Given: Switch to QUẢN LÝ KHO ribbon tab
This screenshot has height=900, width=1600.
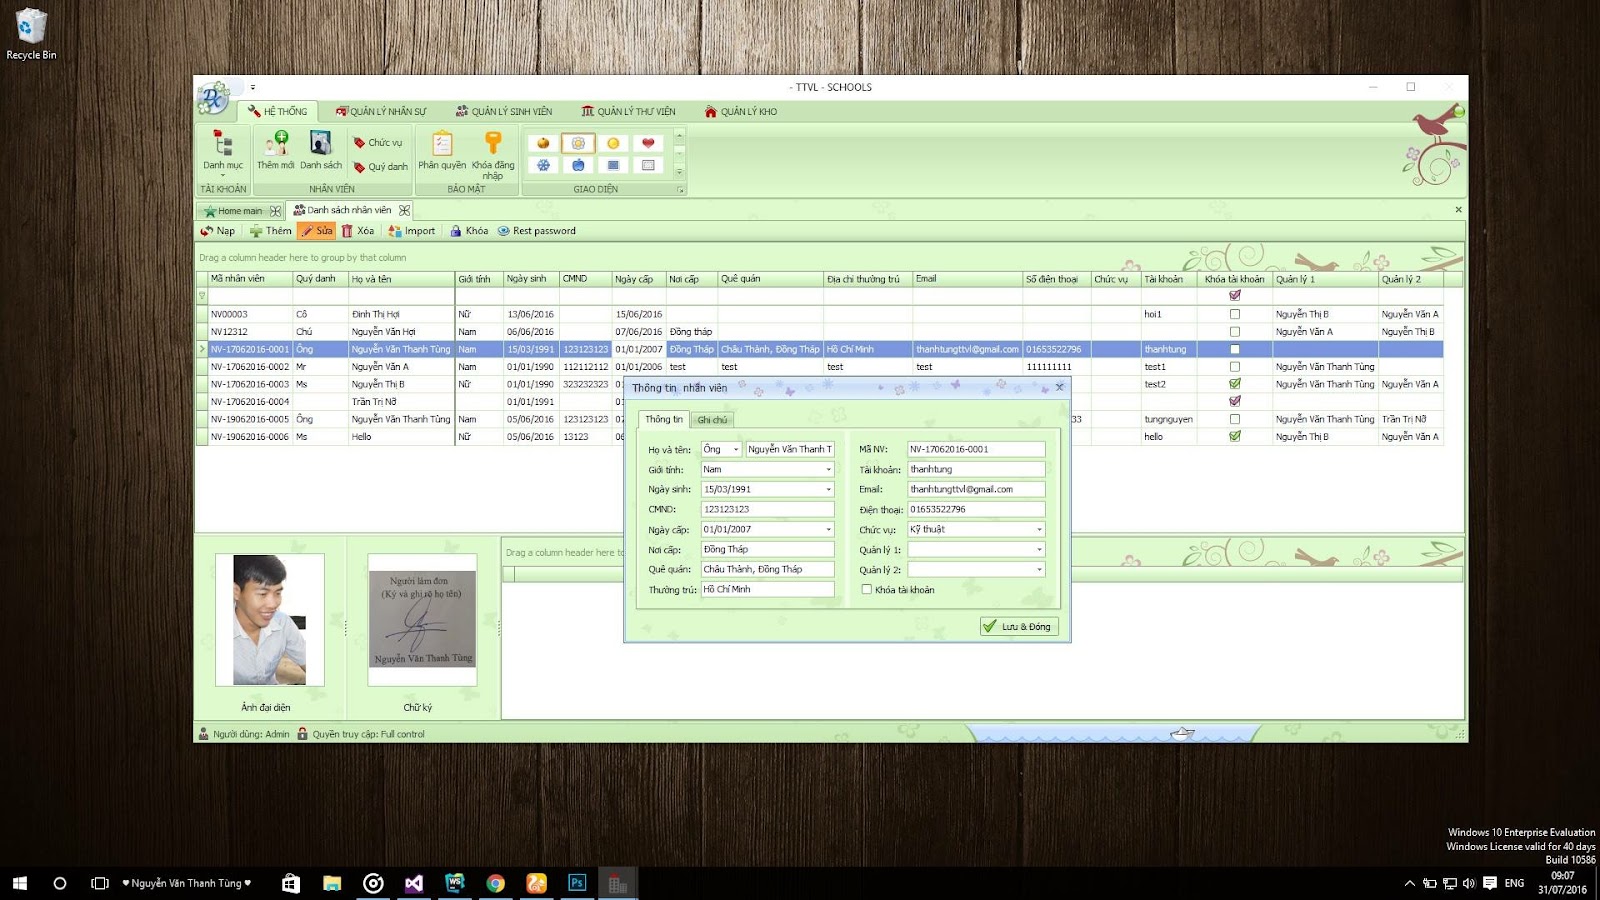Looking at the screenshot, I should (x=741, y=112).
